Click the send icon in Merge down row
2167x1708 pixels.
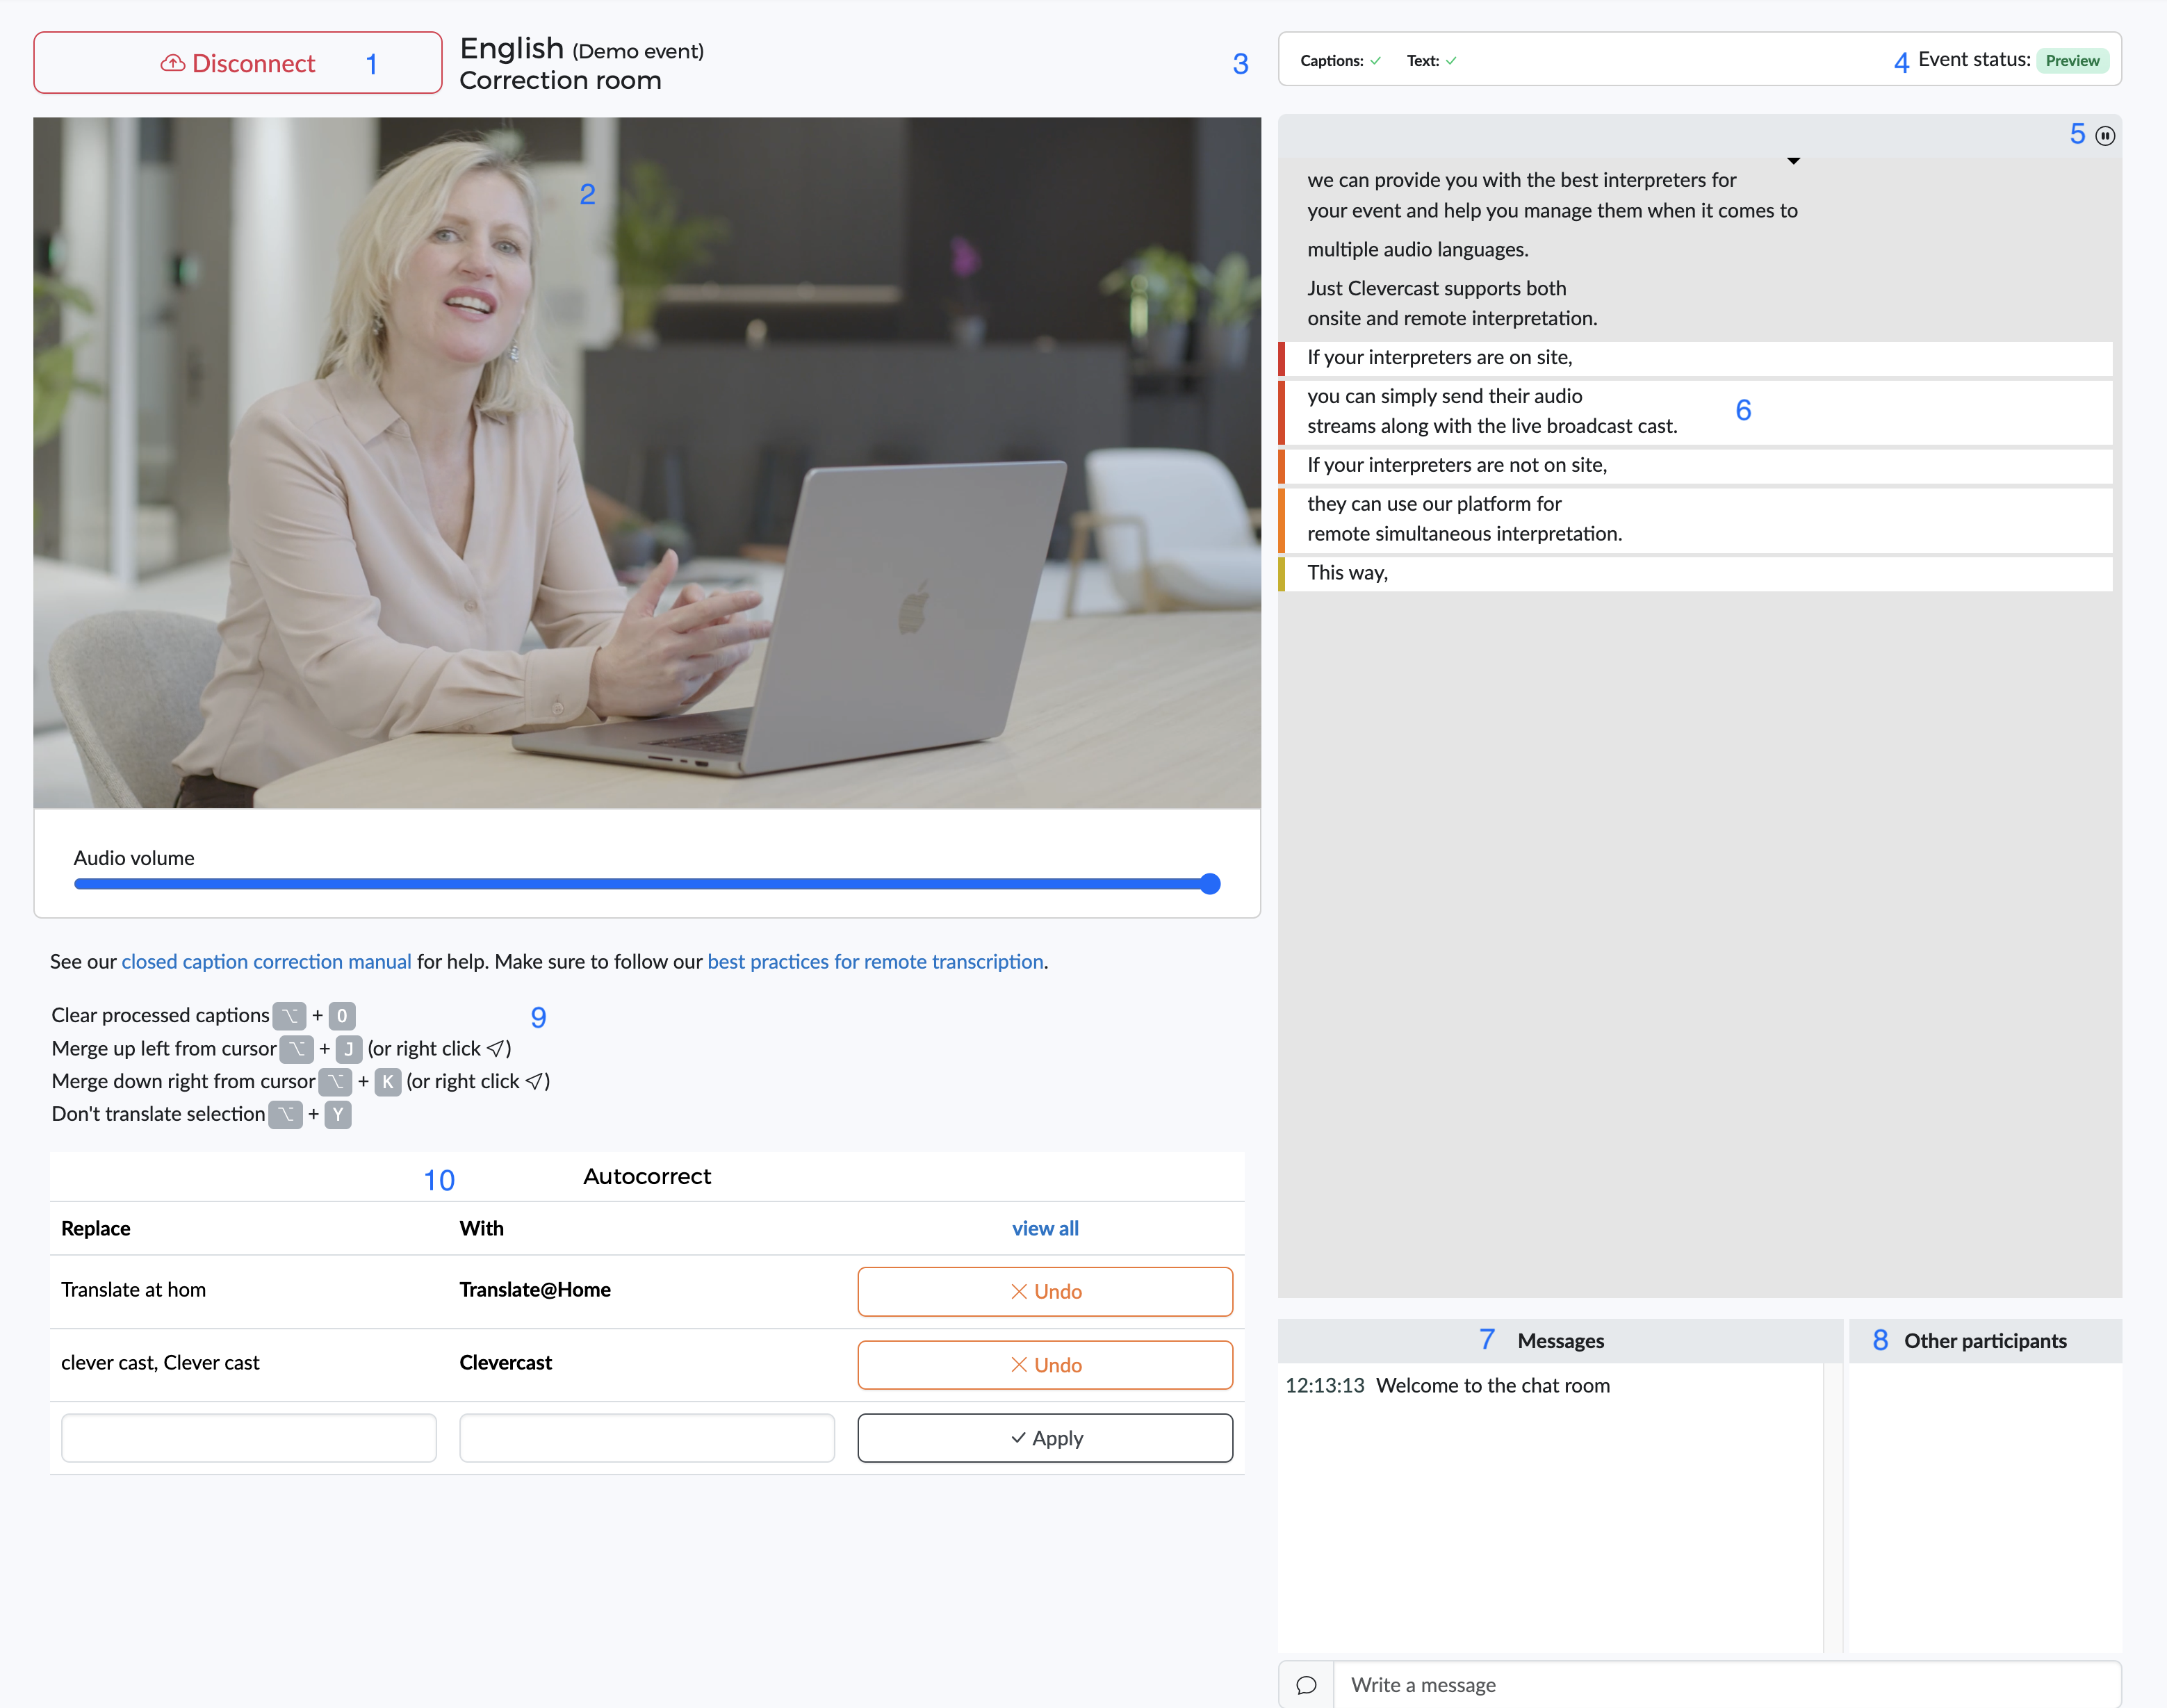(x=534, y=1082)
